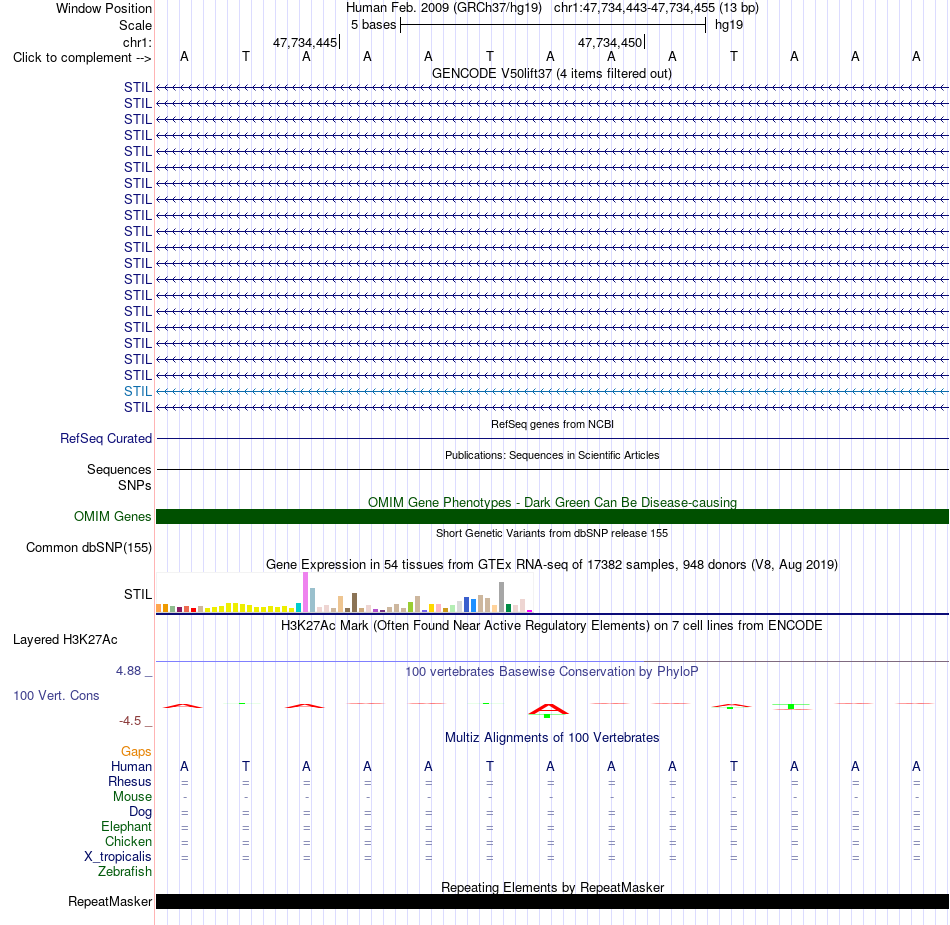Click the 47,734,445 position marker
950x925 pixels.
(x=305, y=42)
